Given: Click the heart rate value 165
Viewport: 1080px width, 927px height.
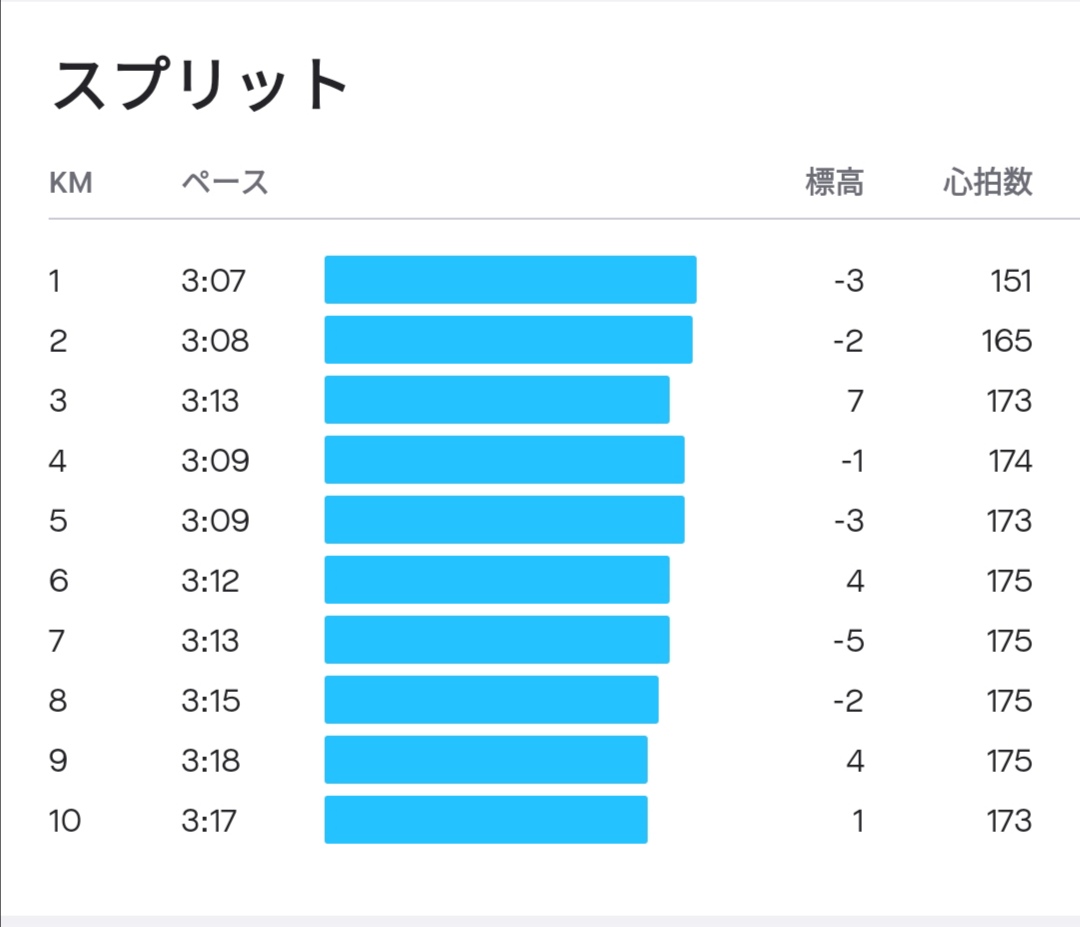Looking at the screenshot, I should tap(1006, 341).
